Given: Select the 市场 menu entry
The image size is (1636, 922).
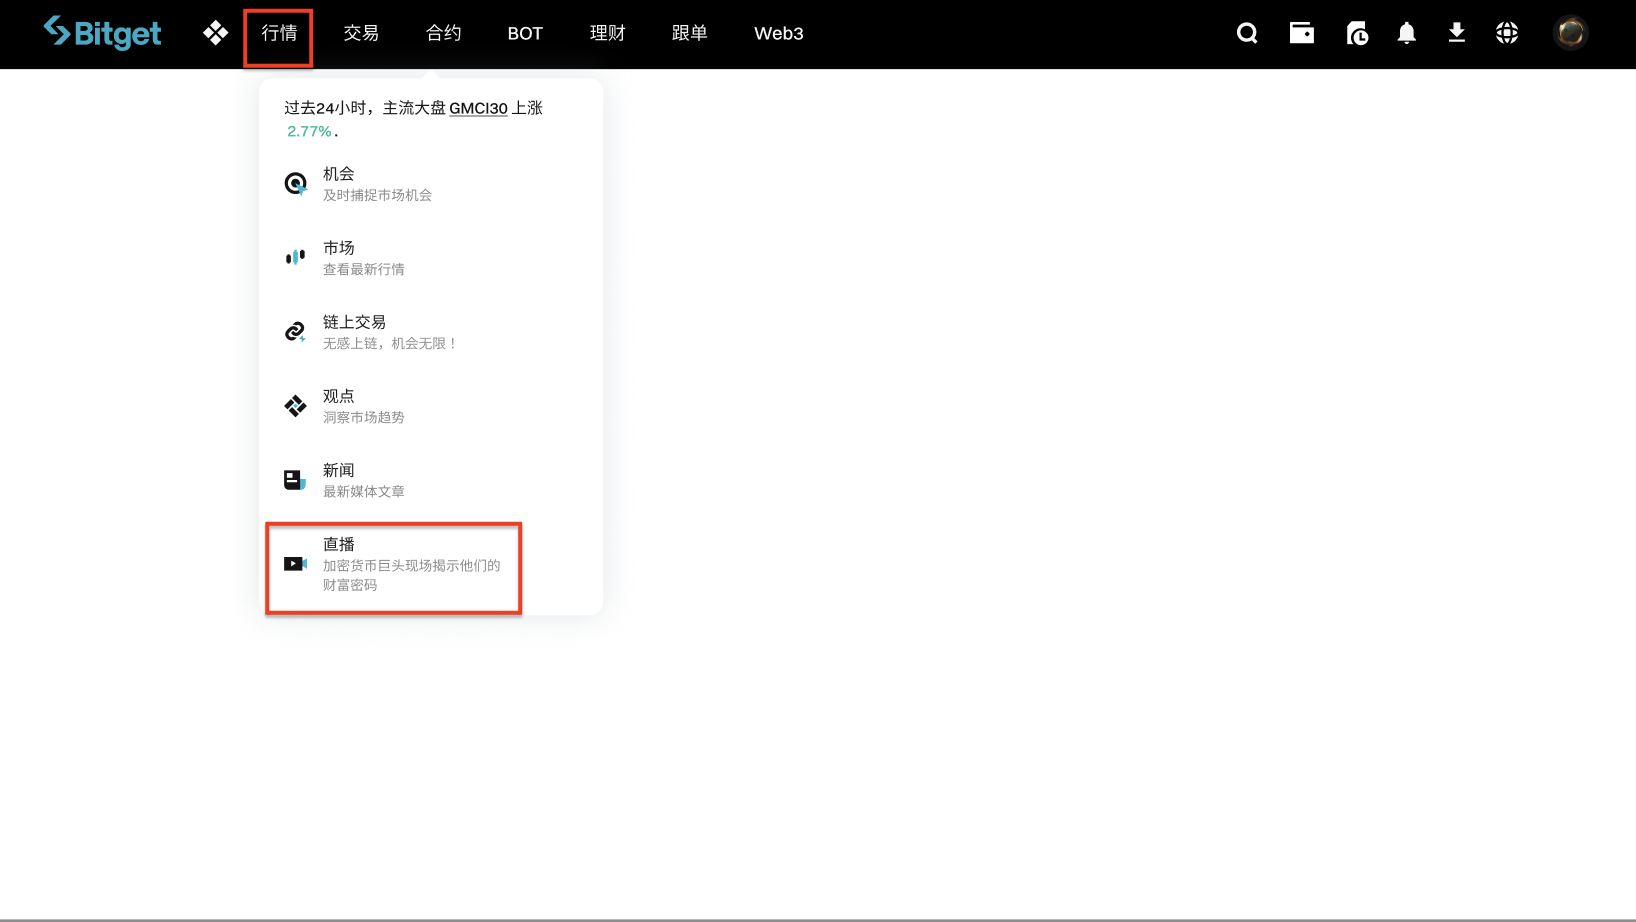Looking at the screenshot, I should coord(431,258).
